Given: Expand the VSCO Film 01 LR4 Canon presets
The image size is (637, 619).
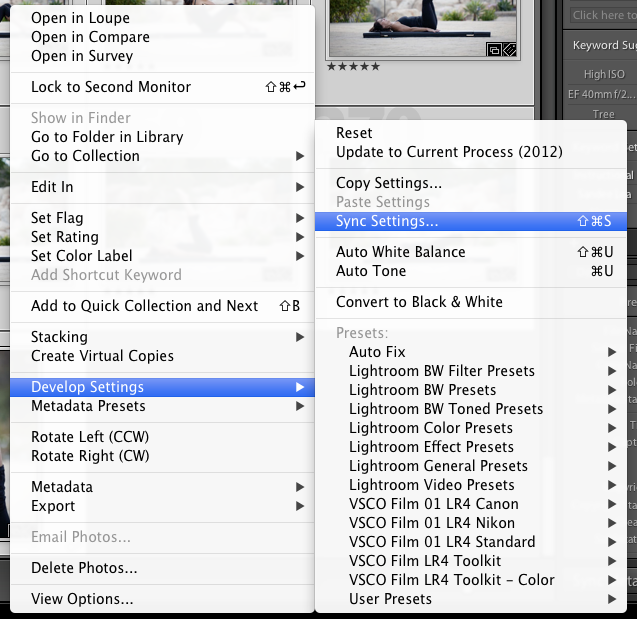Looking at the screenshot, I should tap(433, 504).
